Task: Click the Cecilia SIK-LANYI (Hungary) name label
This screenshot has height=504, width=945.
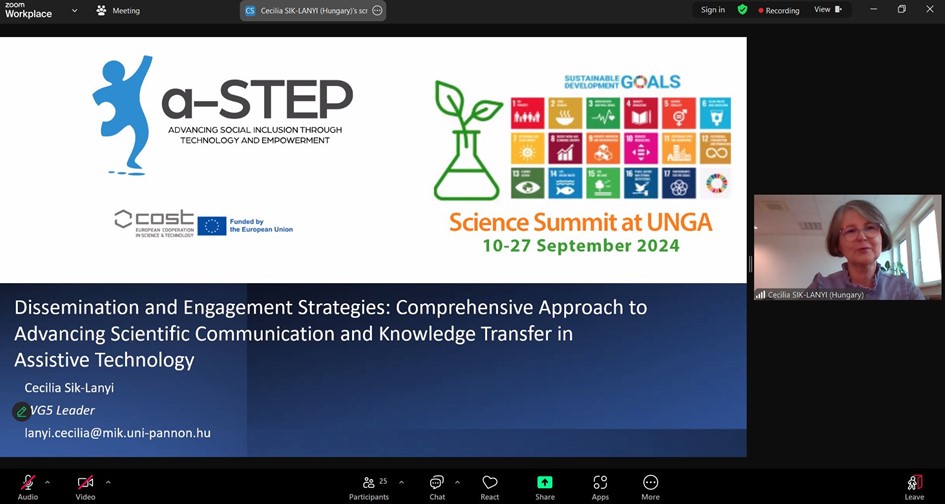Action: click(815, 295)
